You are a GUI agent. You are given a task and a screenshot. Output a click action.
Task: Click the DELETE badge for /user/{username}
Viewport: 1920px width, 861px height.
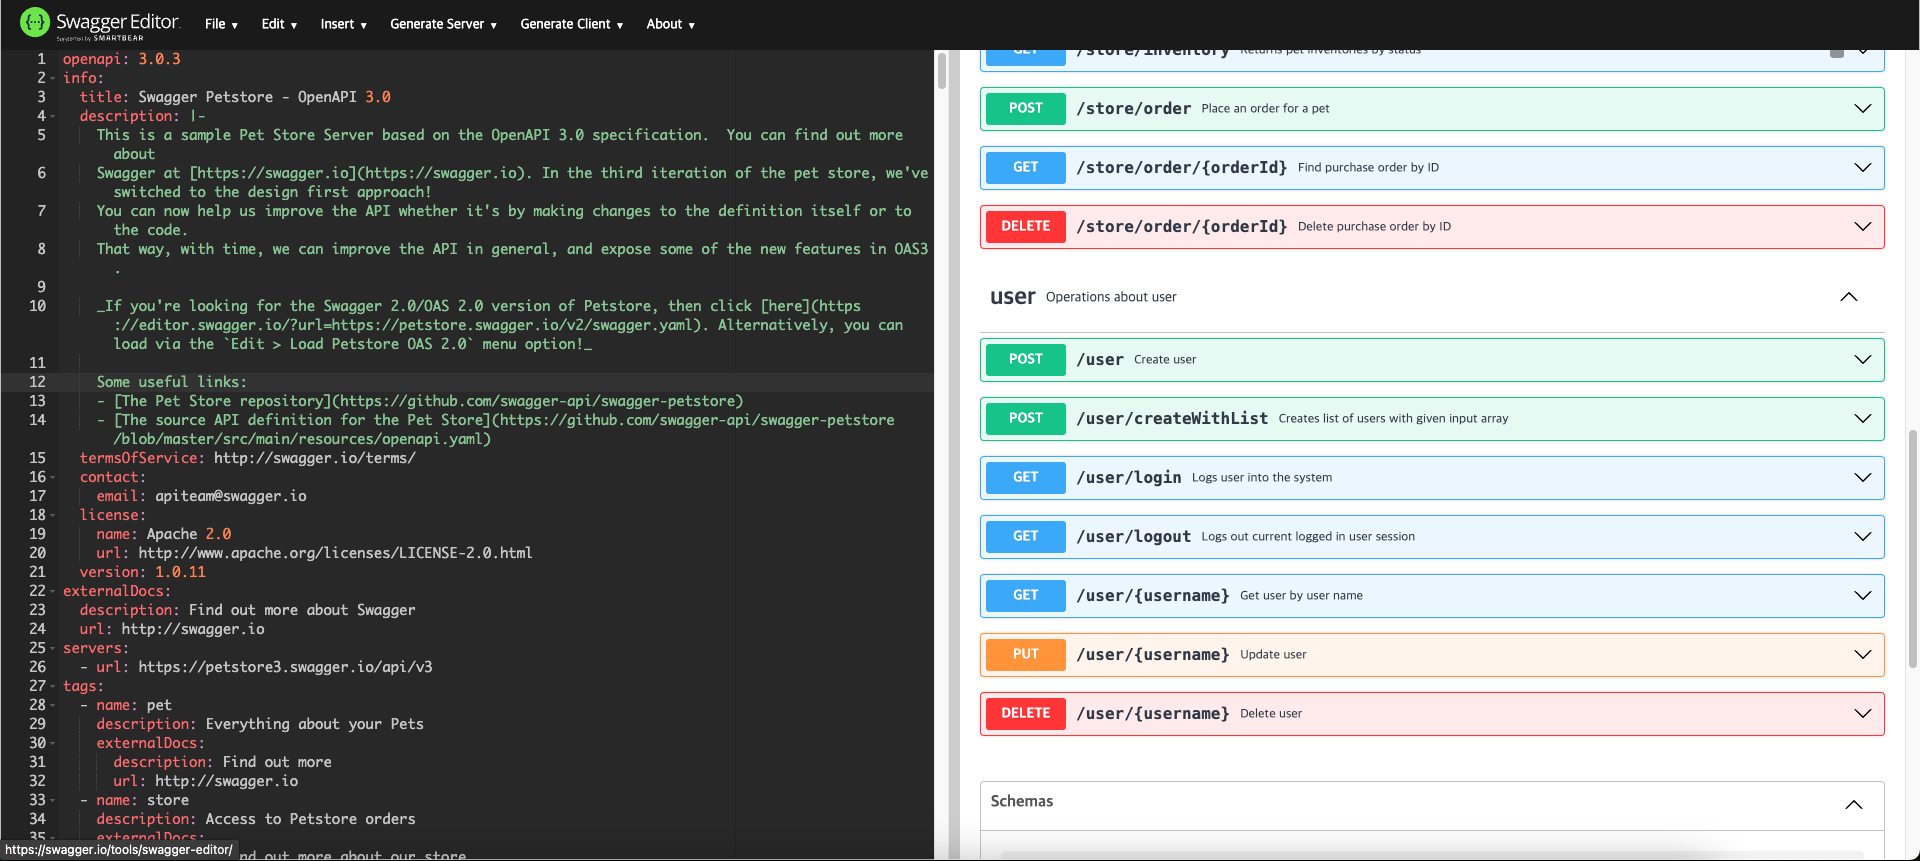coord(1025,714)
